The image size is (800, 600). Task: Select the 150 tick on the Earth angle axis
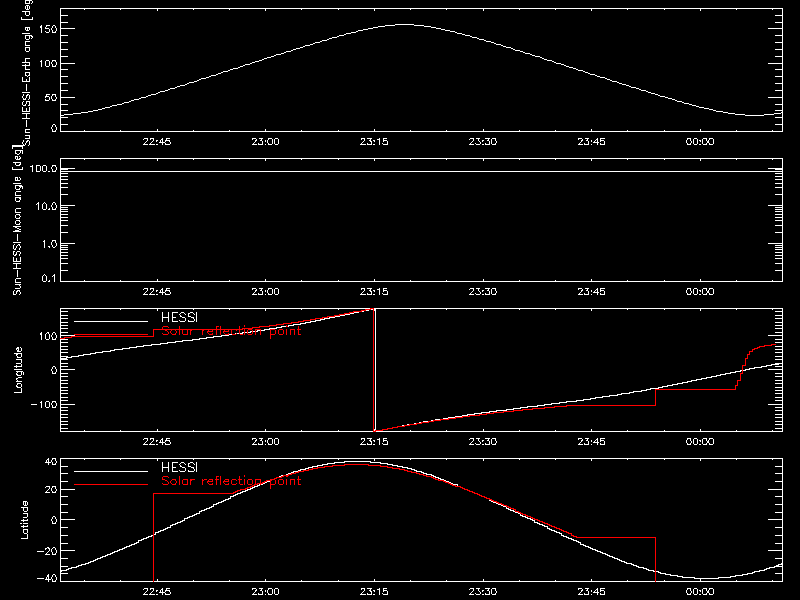[49, 30]
